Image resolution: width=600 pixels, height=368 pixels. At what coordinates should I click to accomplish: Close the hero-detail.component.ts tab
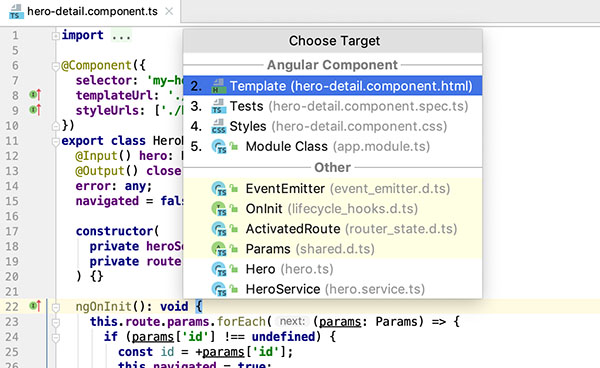tap(169, 11)
